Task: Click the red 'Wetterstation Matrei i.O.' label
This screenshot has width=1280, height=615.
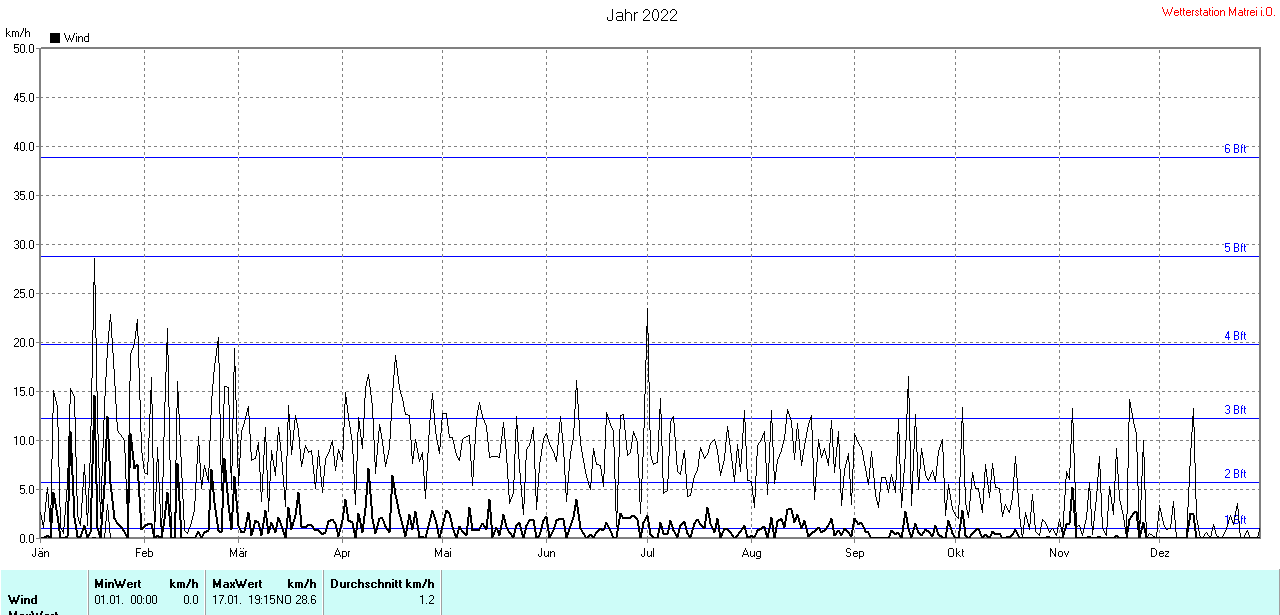Action: (x=1218, y=12)
